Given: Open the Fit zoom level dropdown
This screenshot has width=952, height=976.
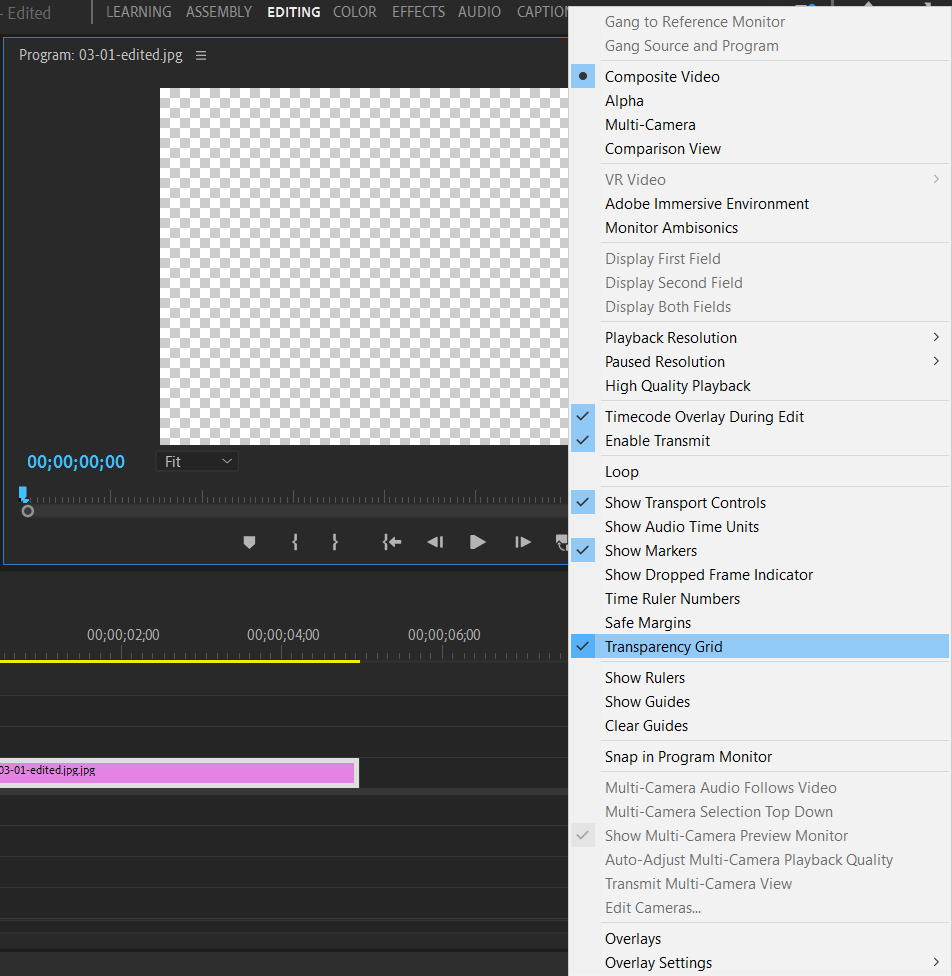Looking at the screenshot, I should 197,460.
